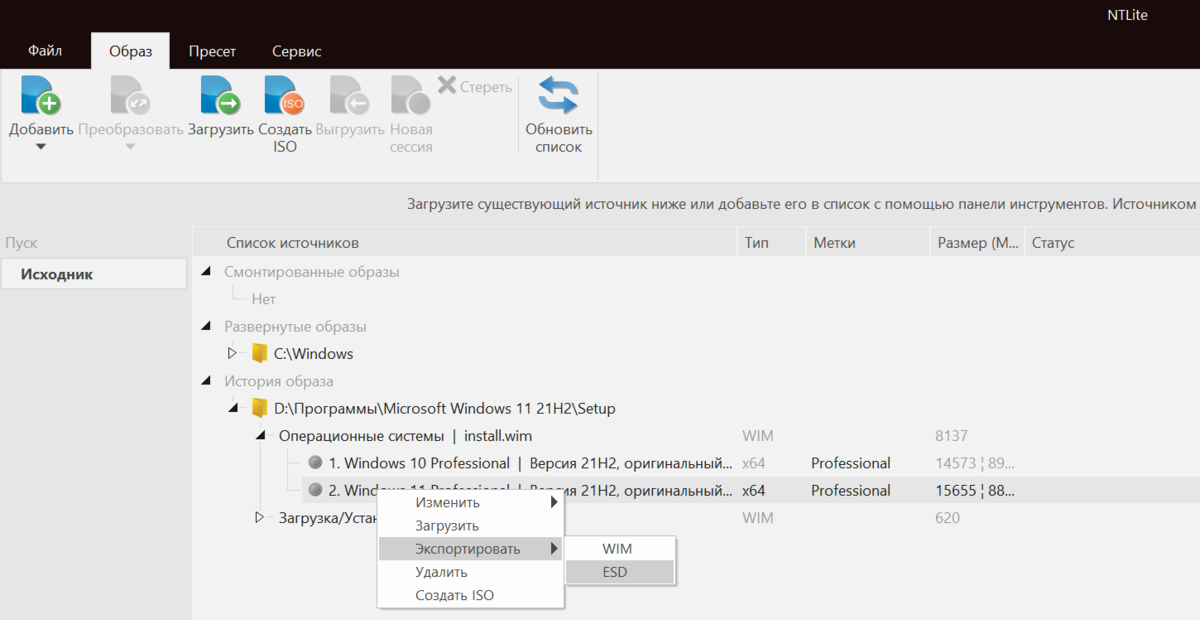Click size value 8137 of install.wim
This screenshot has height=620, width=1200.
click(951, 436)
